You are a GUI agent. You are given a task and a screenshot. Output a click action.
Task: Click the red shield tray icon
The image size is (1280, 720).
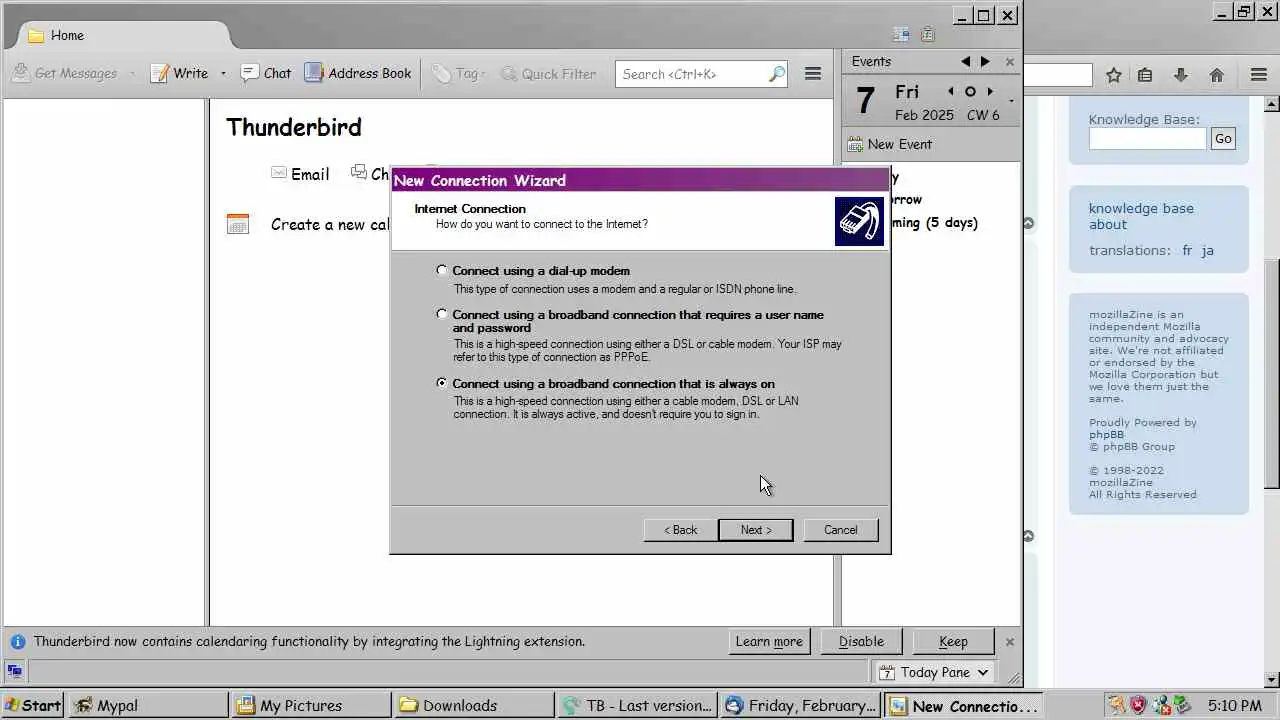(1138, 705)
